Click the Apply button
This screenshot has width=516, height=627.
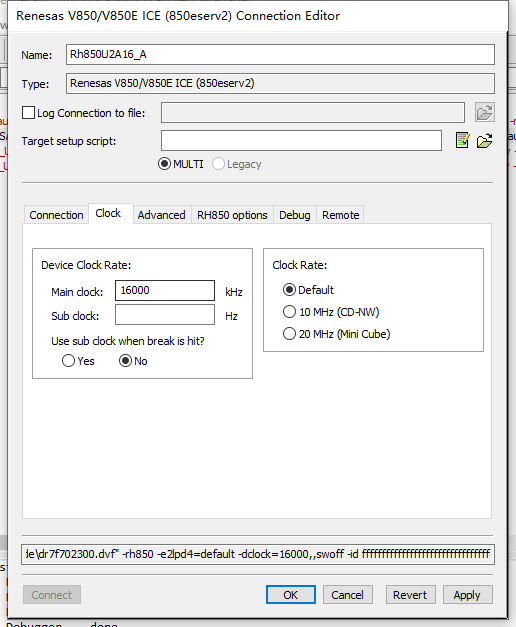pyautogui.click(x=467, y=595)
